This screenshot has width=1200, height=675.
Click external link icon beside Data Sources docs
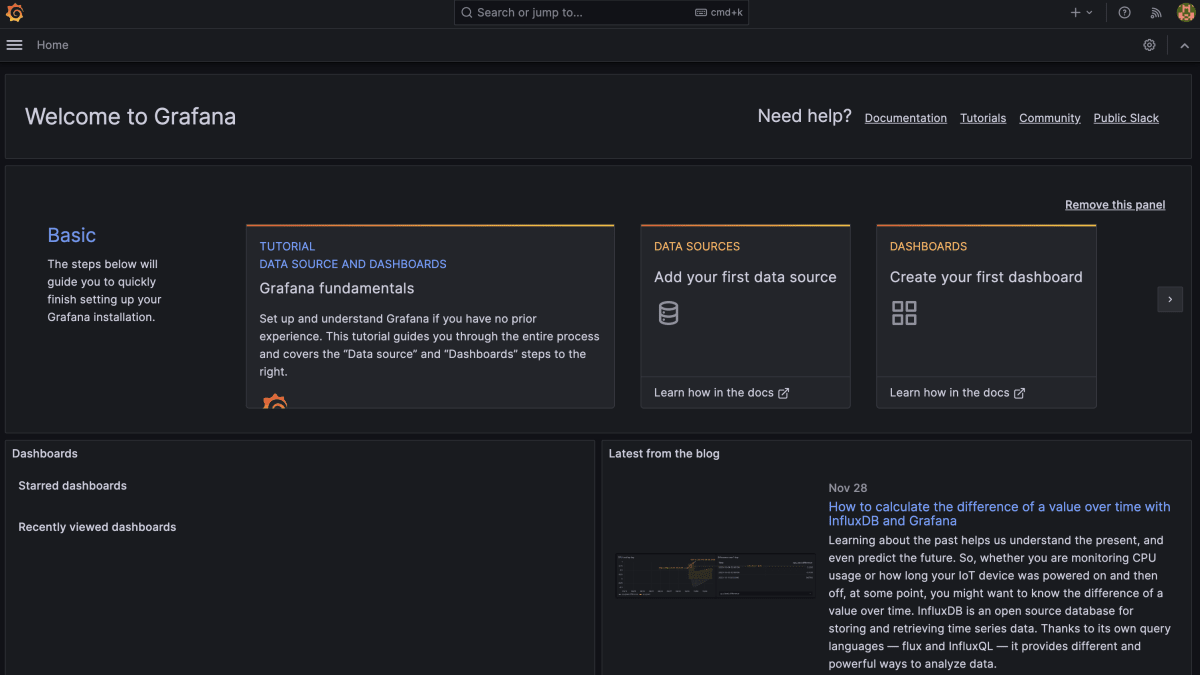pyautogui.click(x=785, y=392)
